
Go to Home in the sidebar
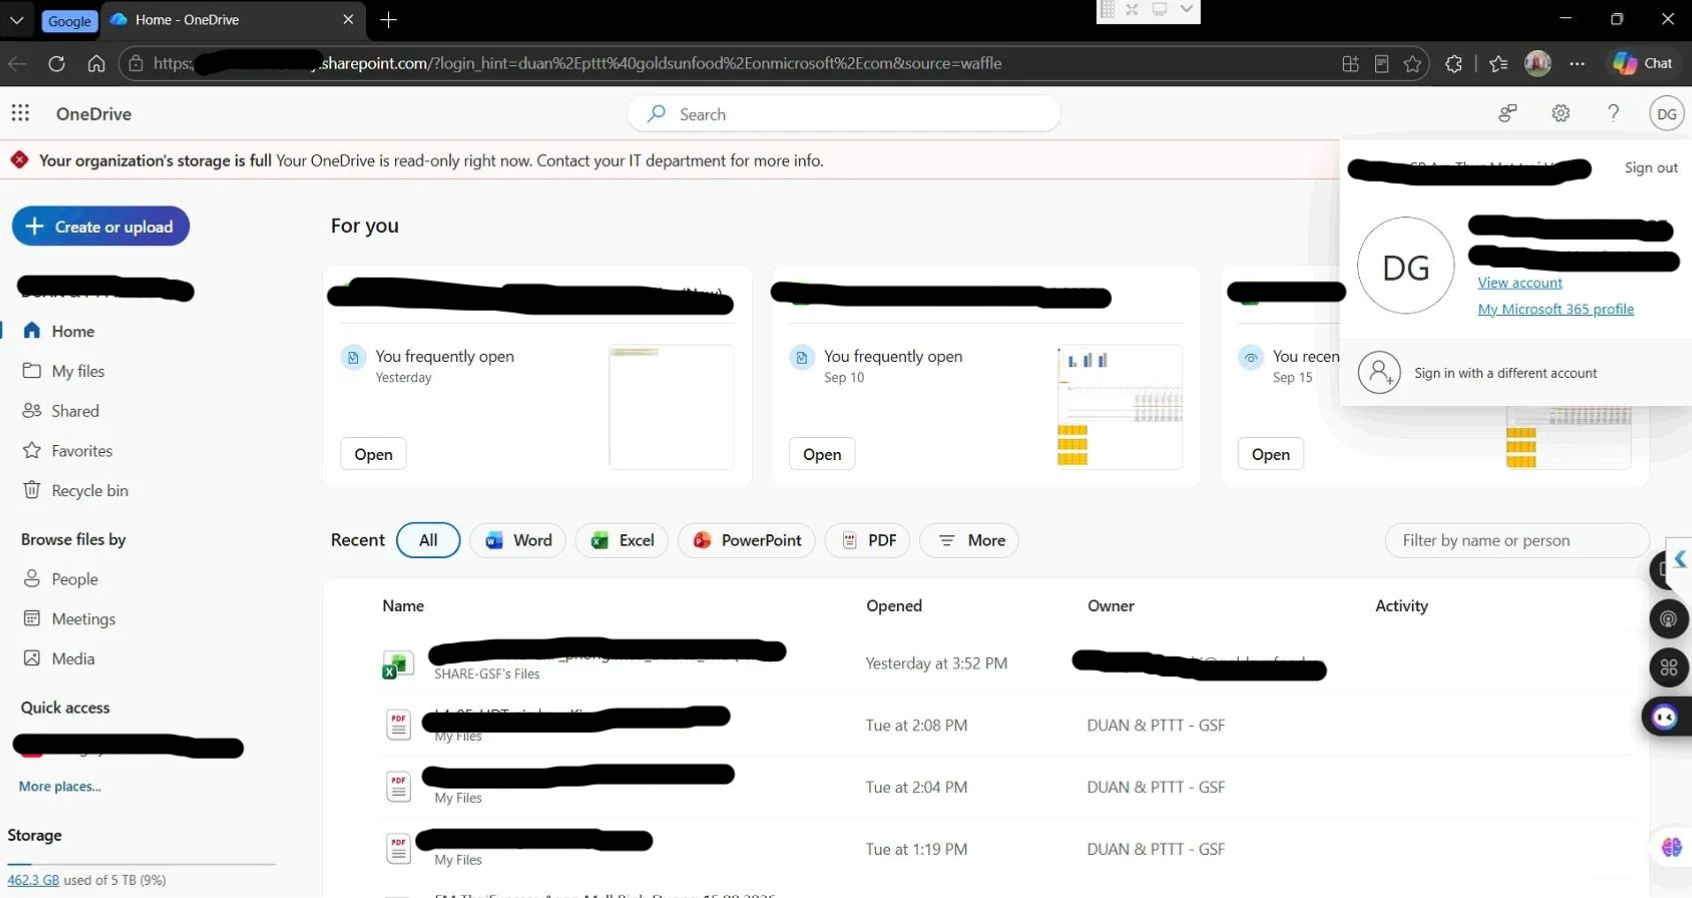point(73,331)
